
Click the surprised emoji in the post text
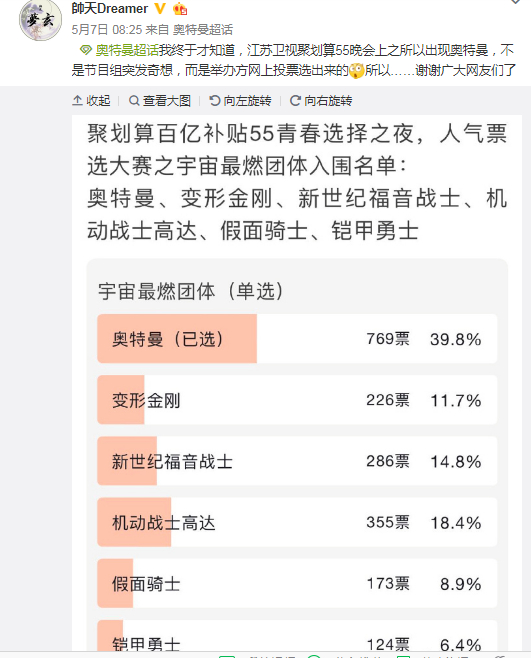click(x=356, y=70)
